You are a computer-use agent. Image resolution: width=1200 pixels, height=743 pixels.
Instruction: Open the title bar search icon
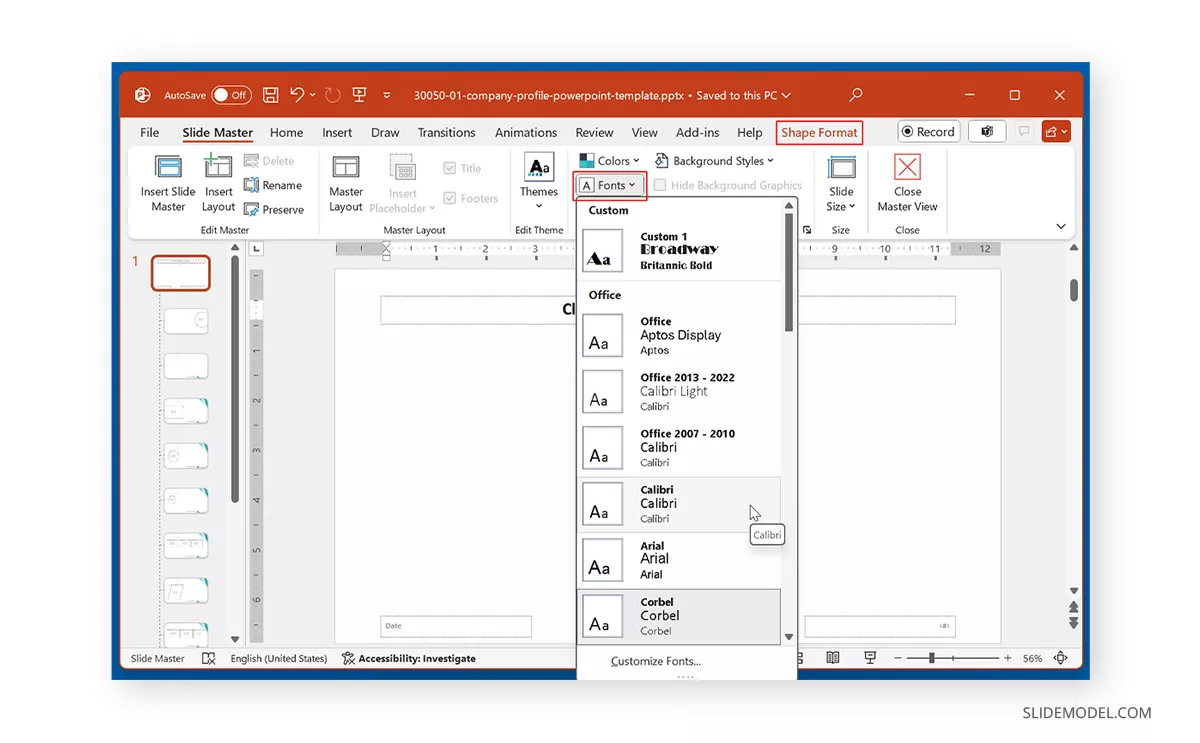(x=856, y=95)
